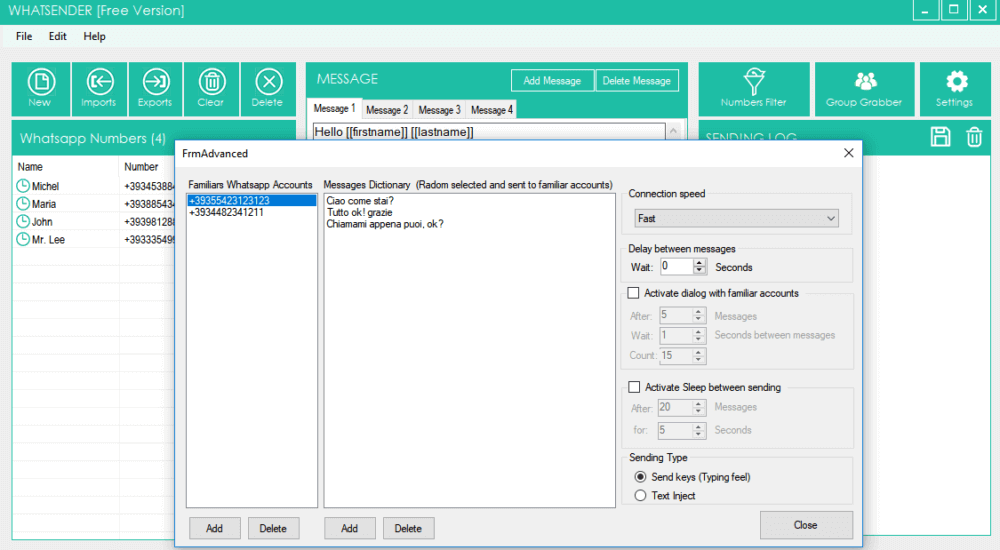Click the Seconds between messages Wait spinner
The width and height of the screenshot is (1000, 550).
pyautogui.click(x=698, y=335)
